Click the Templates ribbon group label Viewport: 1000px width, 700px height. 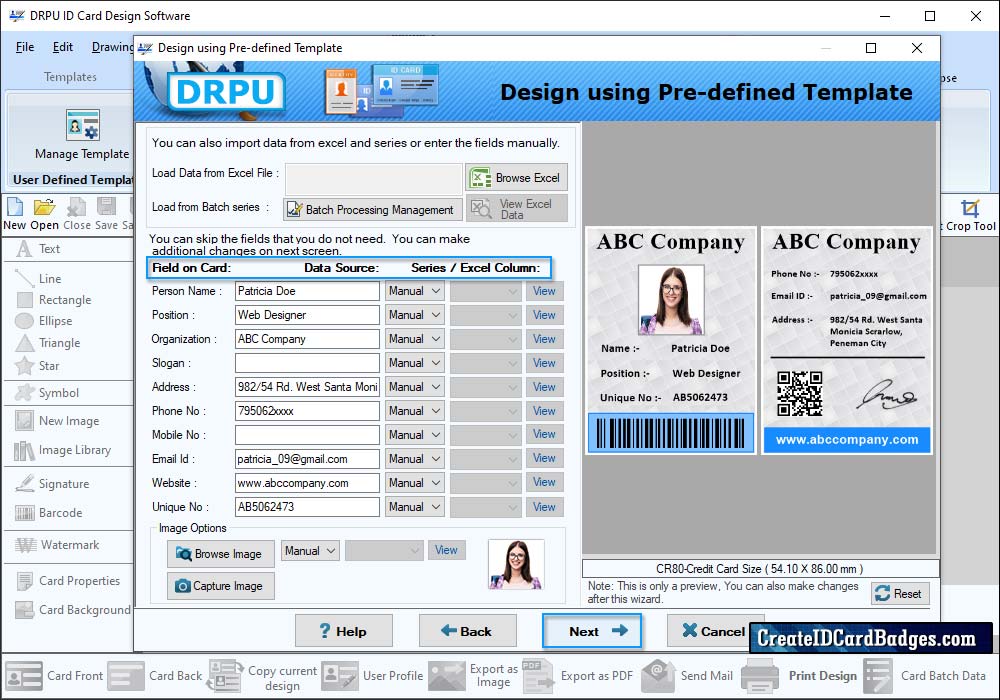pyautogui.click(x=70, y=77)
